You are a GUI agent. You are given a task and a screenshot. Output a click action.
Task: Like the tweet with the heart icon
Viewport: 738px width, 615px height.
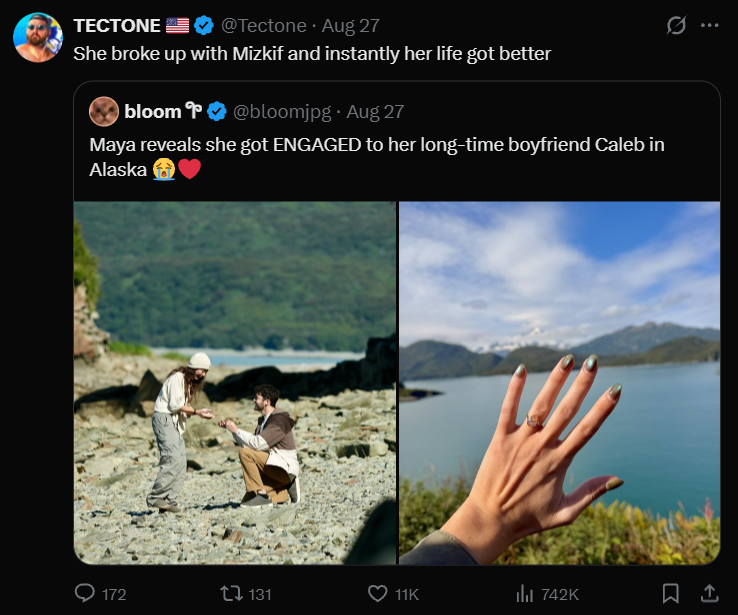377,593
